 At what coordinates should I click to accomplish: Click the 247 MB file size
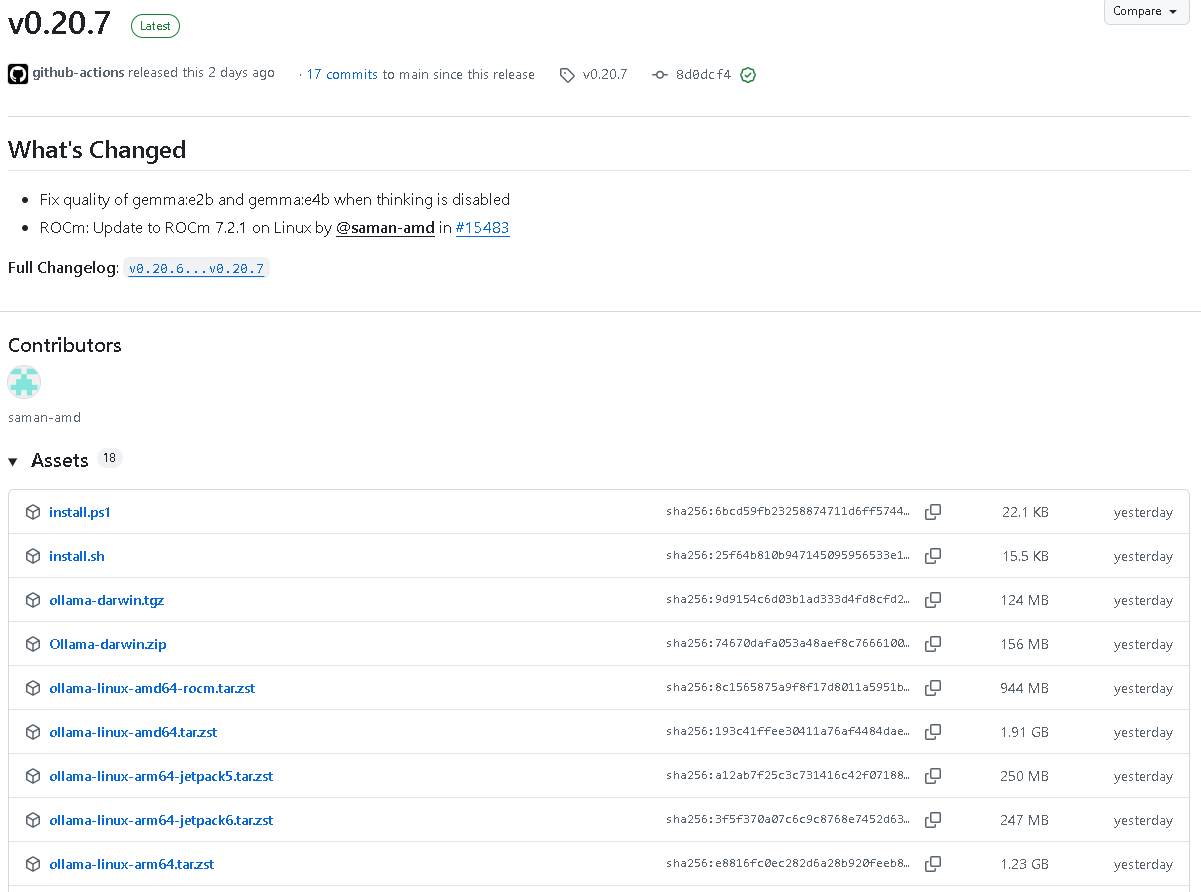point(1025,820)
